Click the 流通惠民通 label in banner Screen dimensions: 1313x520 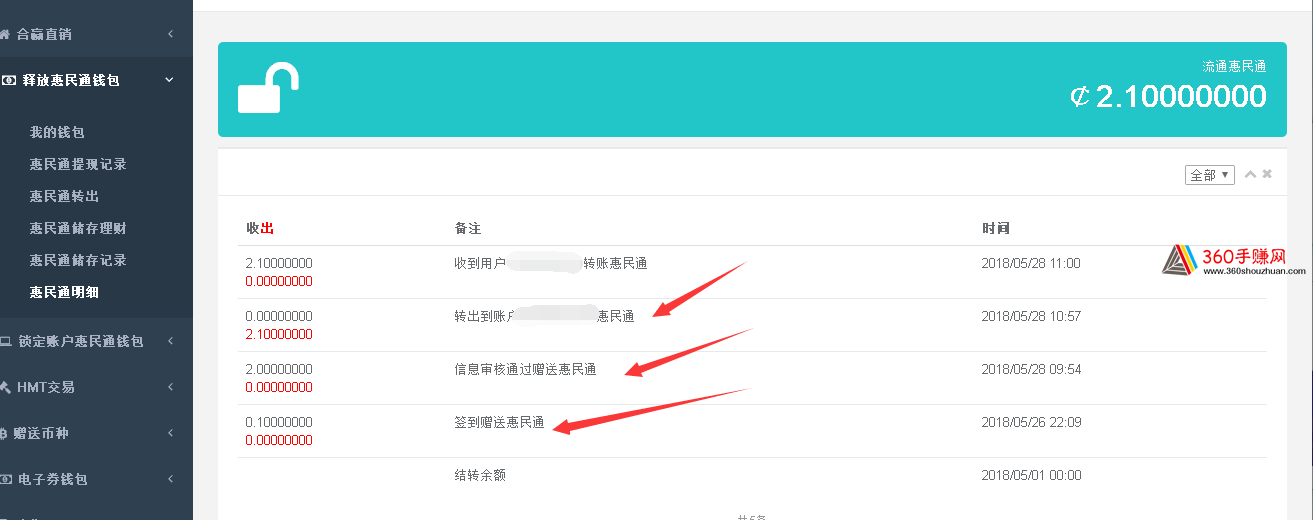[x=1234, y=66]
